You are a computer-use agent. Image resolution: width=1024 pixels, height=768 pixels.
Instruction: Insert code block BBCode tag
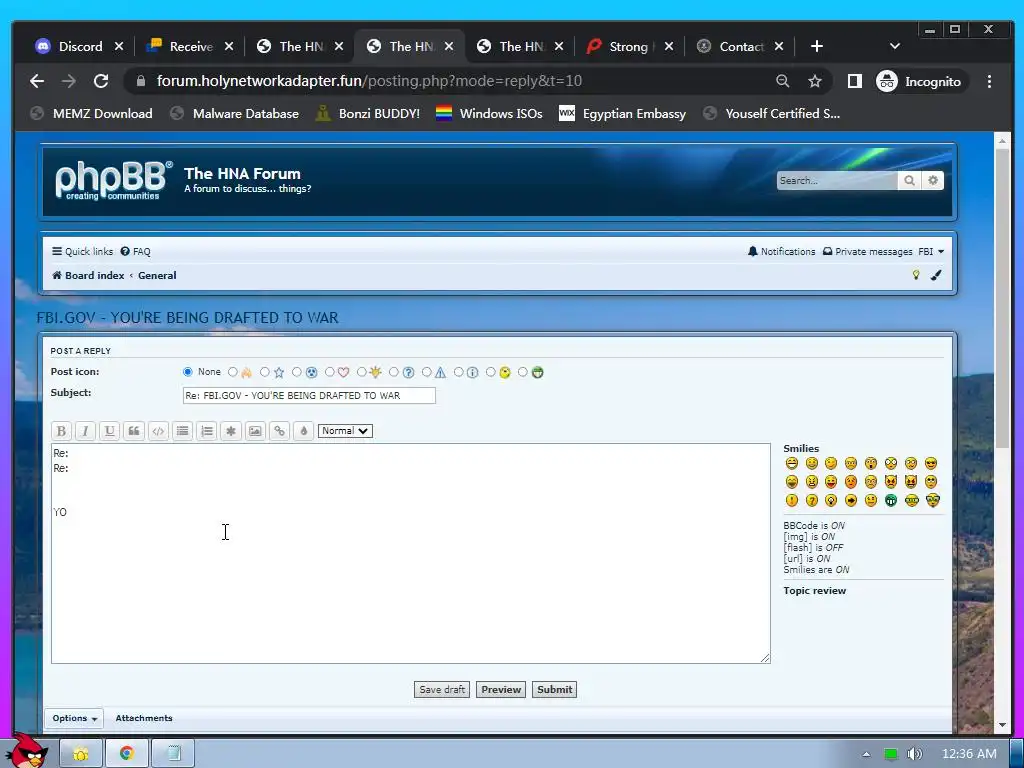pos(158,431)
